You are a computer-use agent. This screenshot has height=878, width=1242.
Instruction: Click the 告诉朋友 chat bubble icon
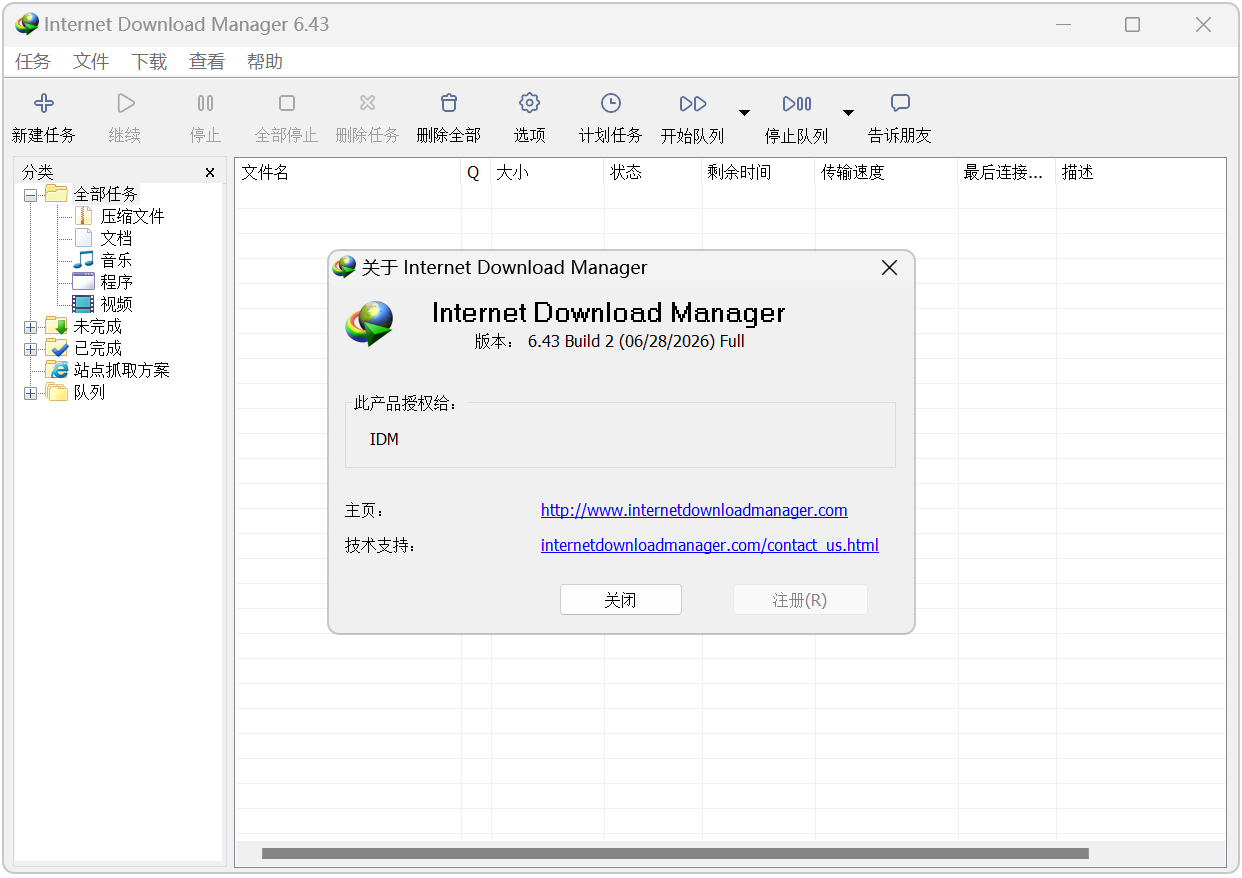tap(900, 103)
